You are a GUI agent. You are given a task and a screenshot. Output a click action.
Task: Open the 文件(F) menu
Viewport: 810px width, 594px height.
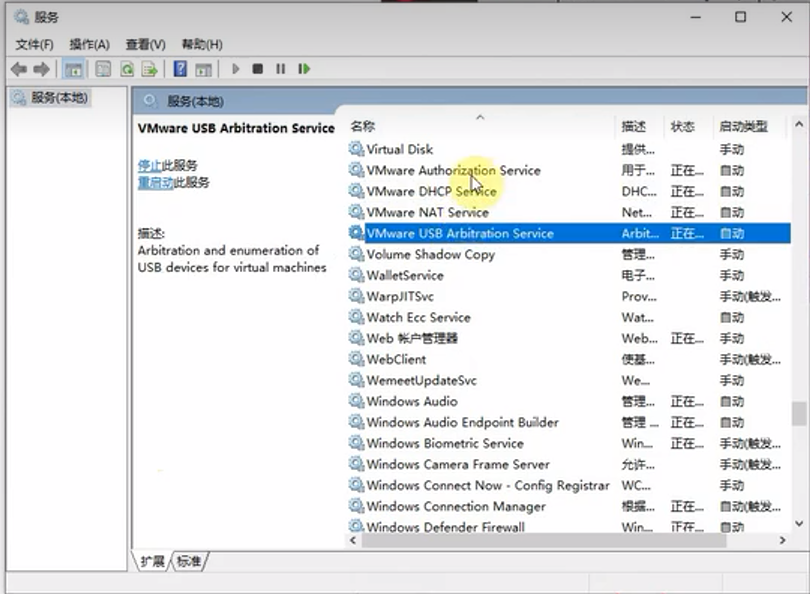click(x=34, y=44)
